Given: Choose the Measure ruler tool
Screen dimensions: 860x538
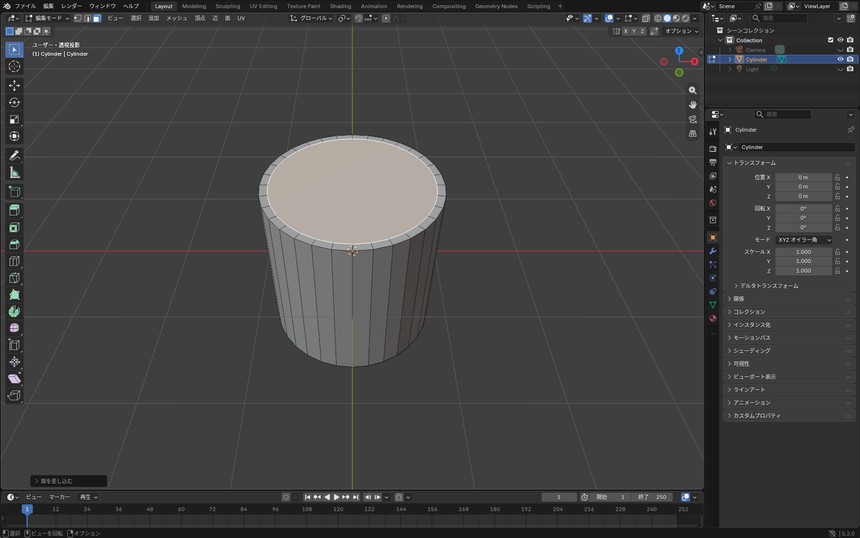Looking at the screenshot, I should click(14, 173).
